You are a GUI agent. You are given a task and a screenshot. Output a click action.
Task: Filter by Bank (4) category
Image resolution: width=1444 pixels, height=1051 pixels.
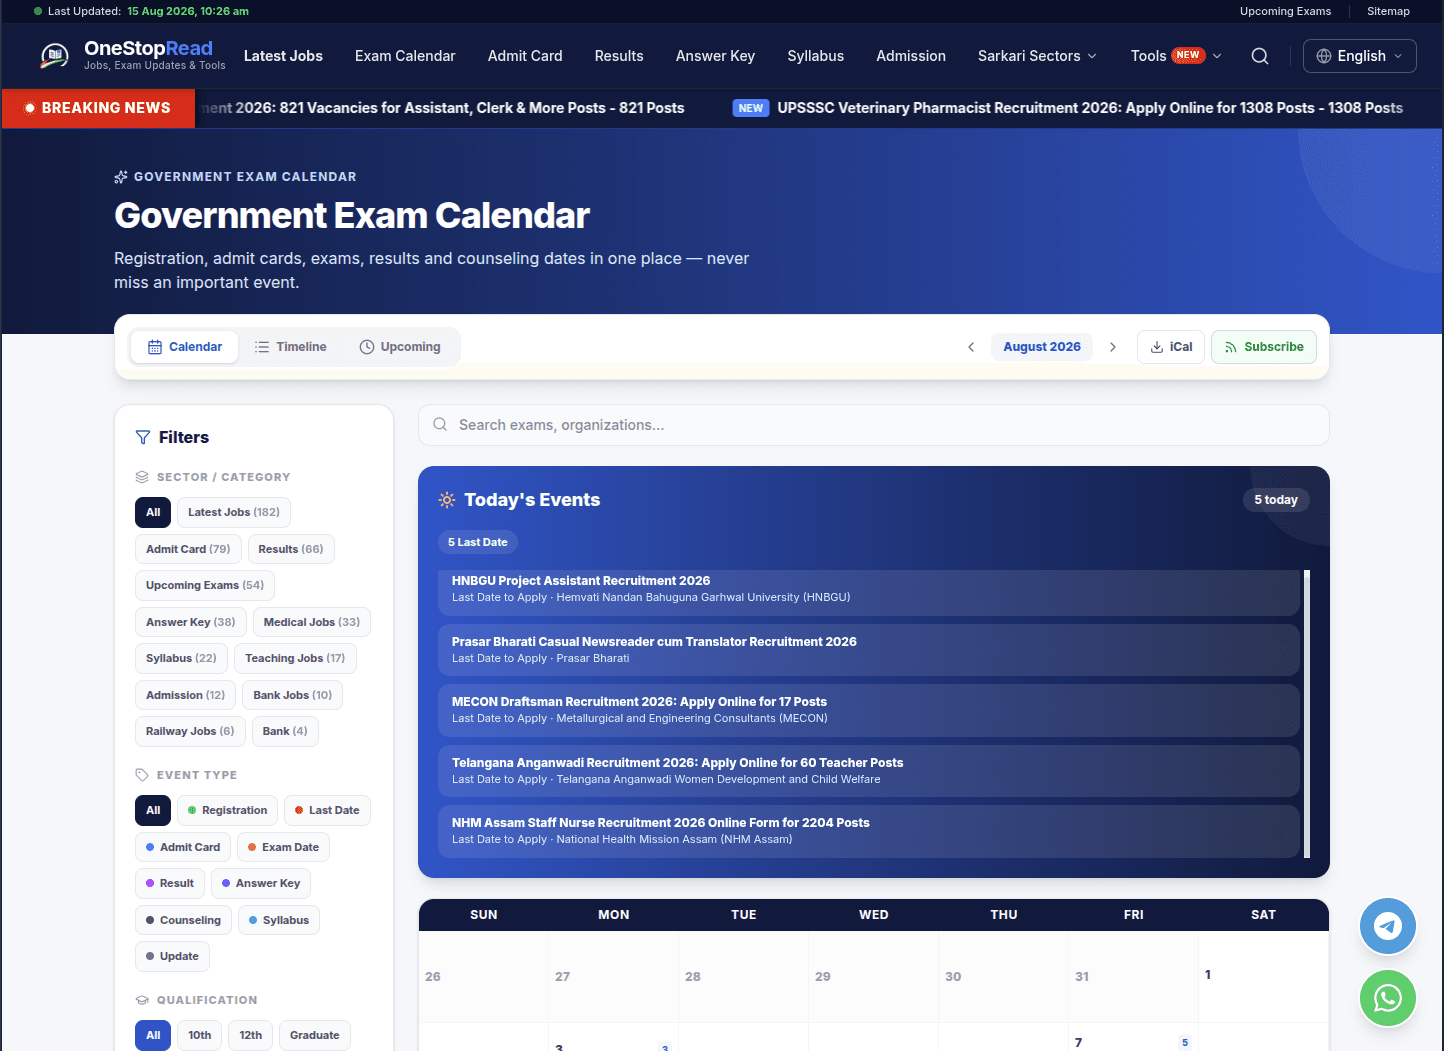285,731
